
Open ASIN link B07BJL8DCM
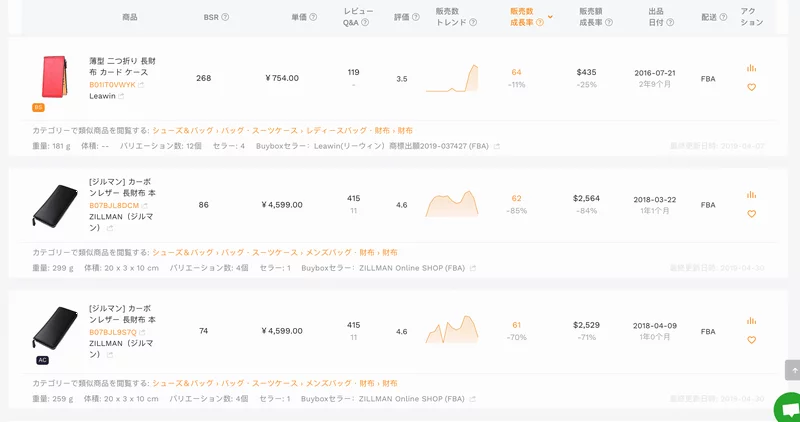coord(113,205)
